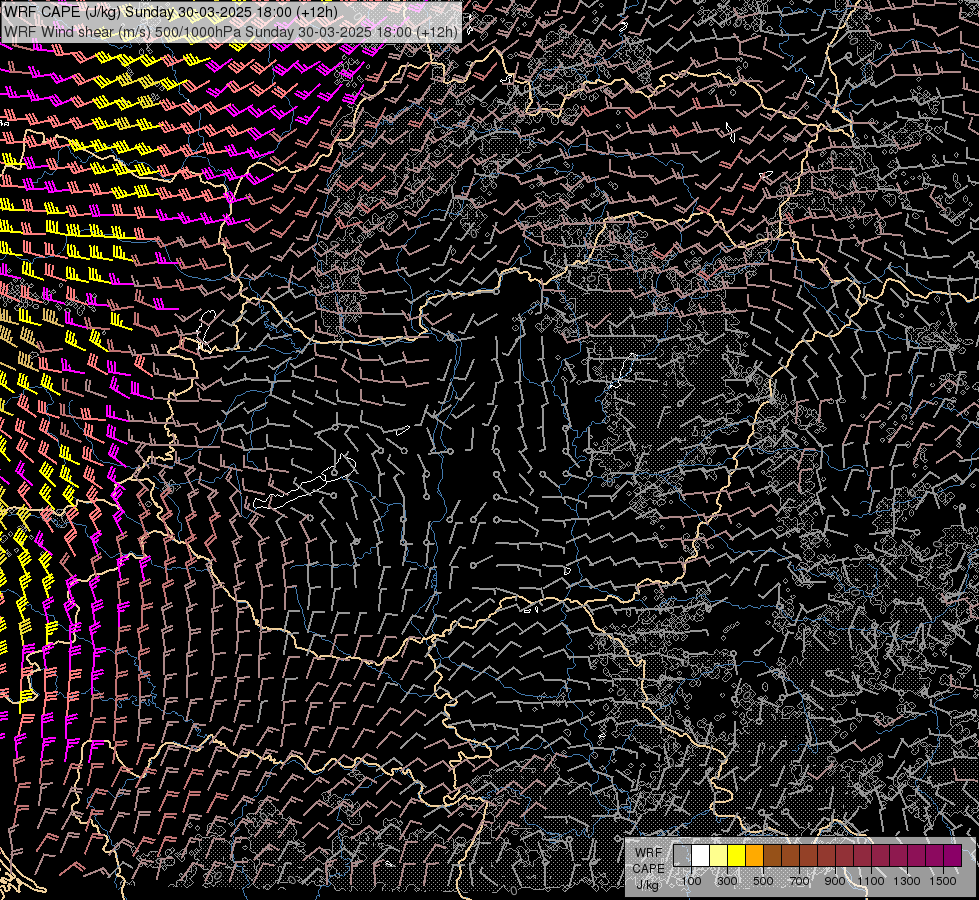Click the orange CAPE legend swatch
The image size is (979, 900).
754,856
